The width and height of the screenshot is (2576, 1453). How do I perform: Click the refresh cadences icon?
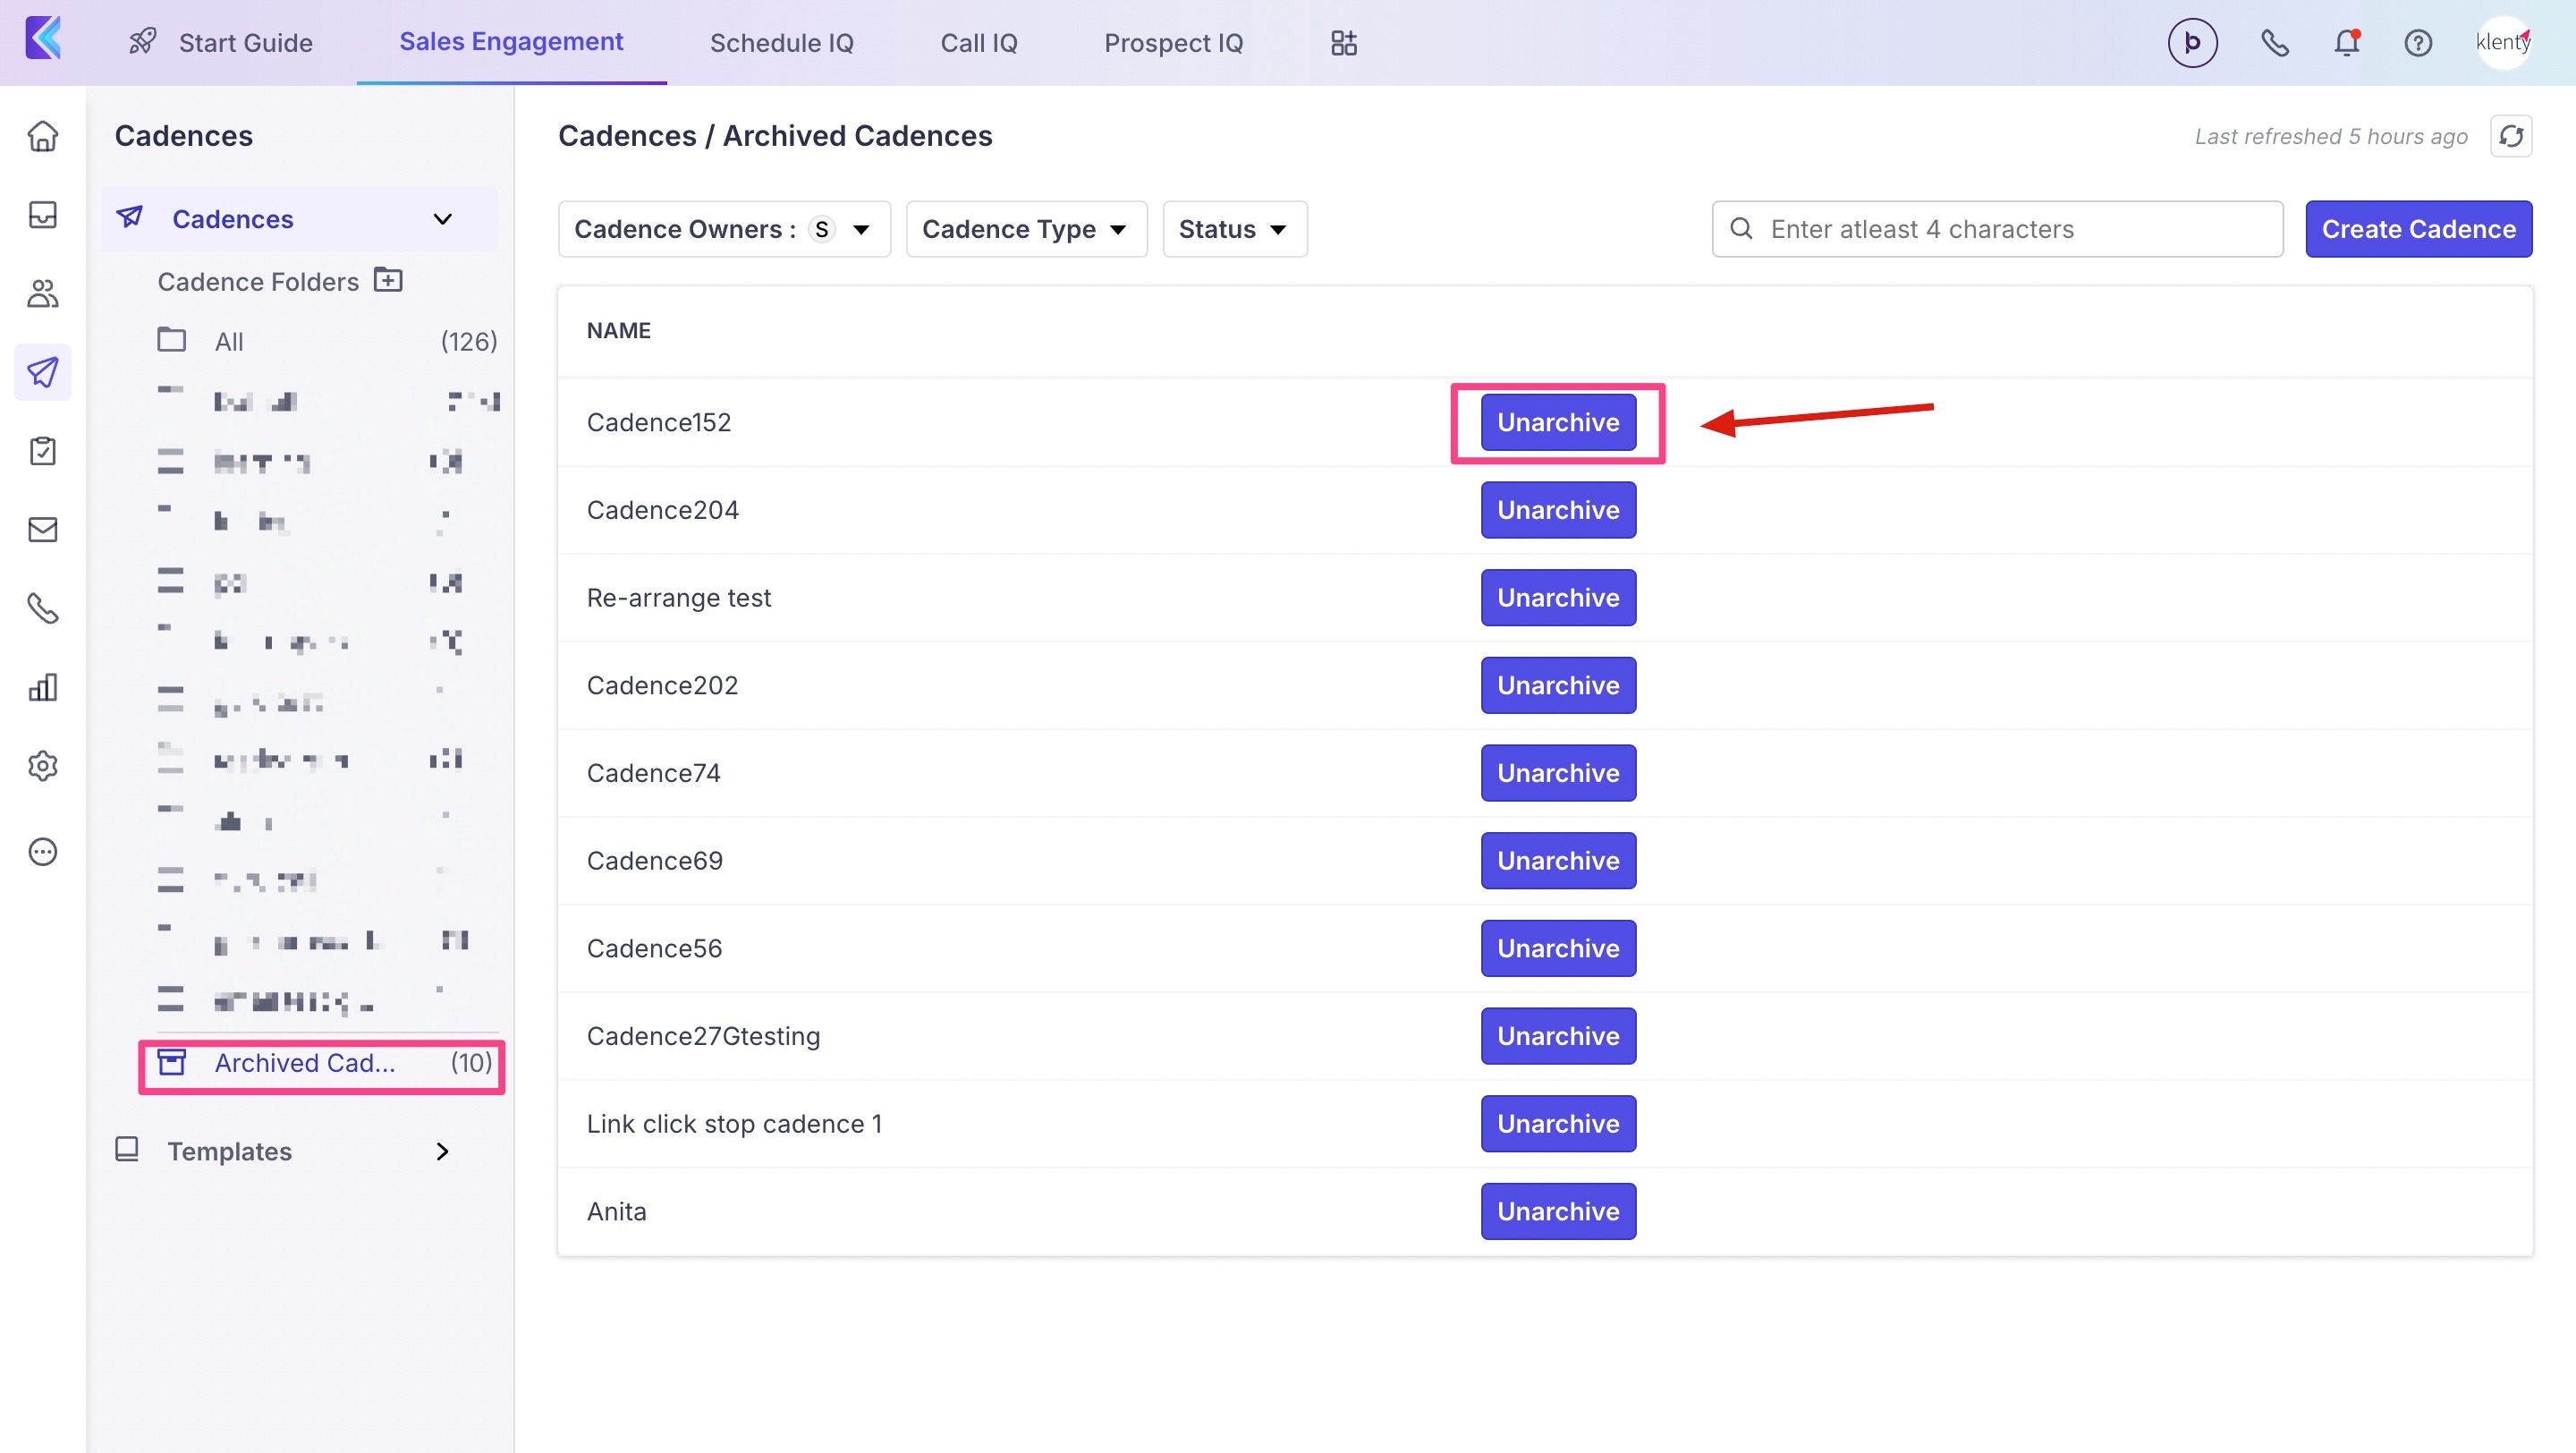(x=2510, y=136)
